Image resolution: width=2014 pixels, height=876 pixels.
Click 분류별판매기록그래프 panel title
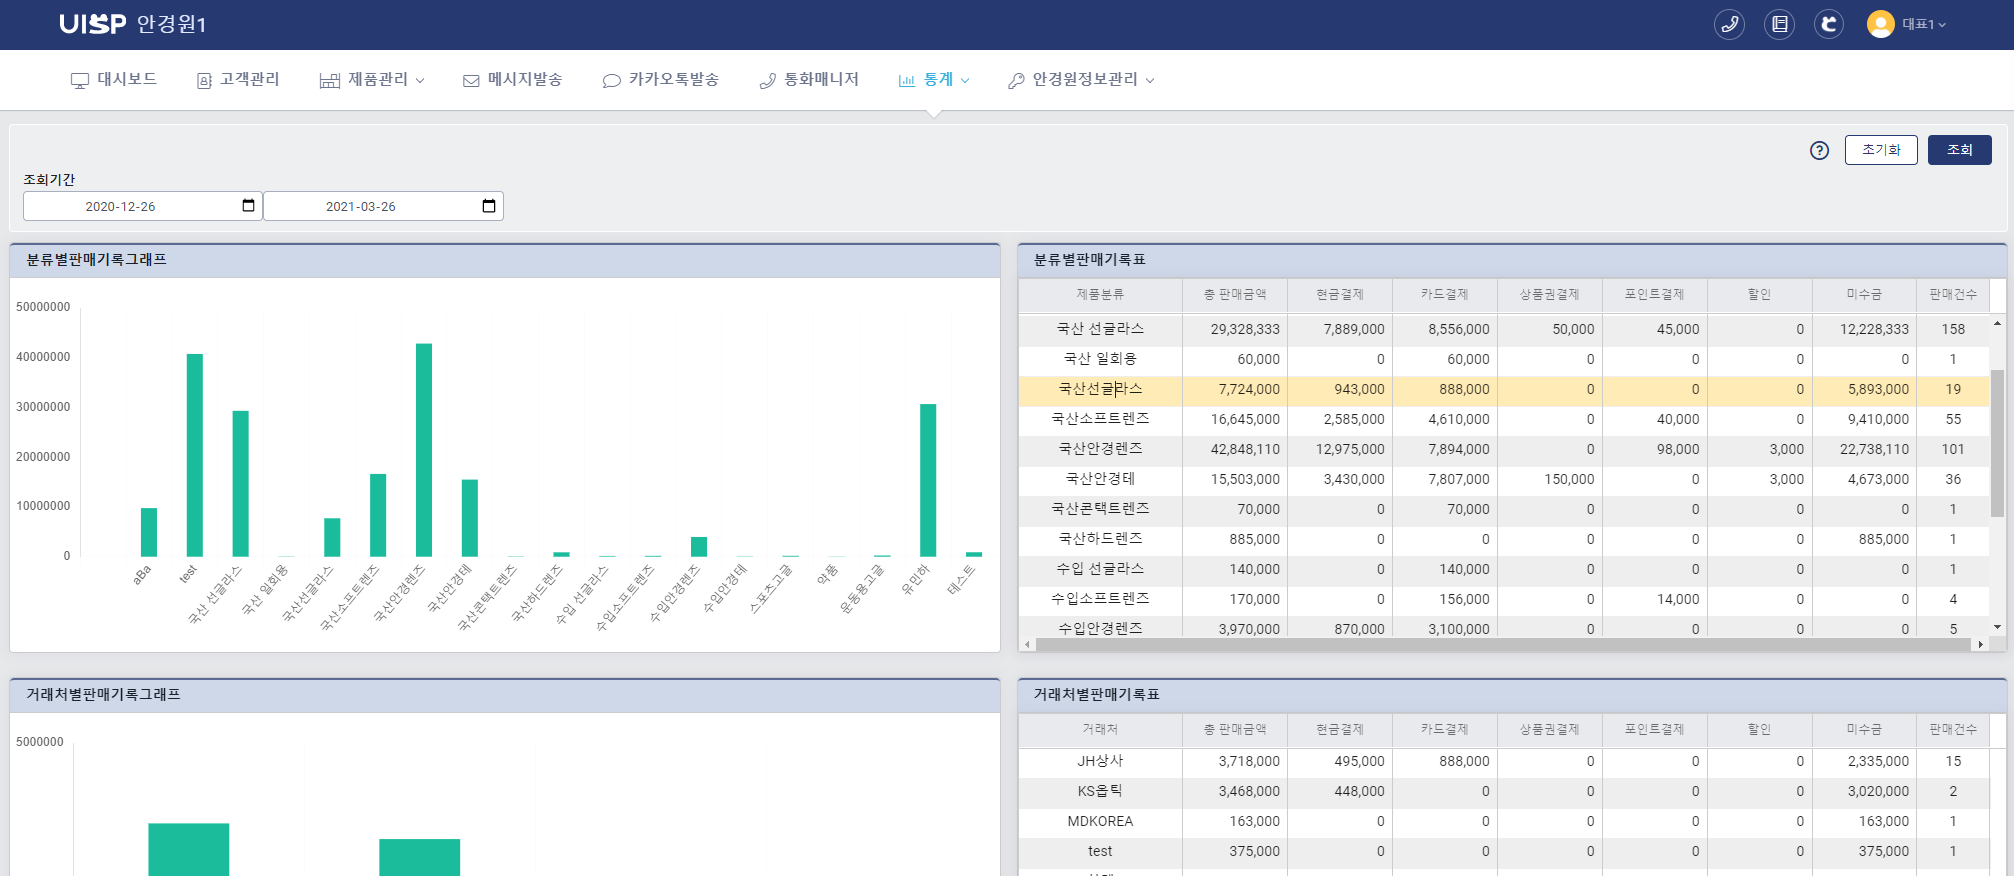click(x=96, y=259)
